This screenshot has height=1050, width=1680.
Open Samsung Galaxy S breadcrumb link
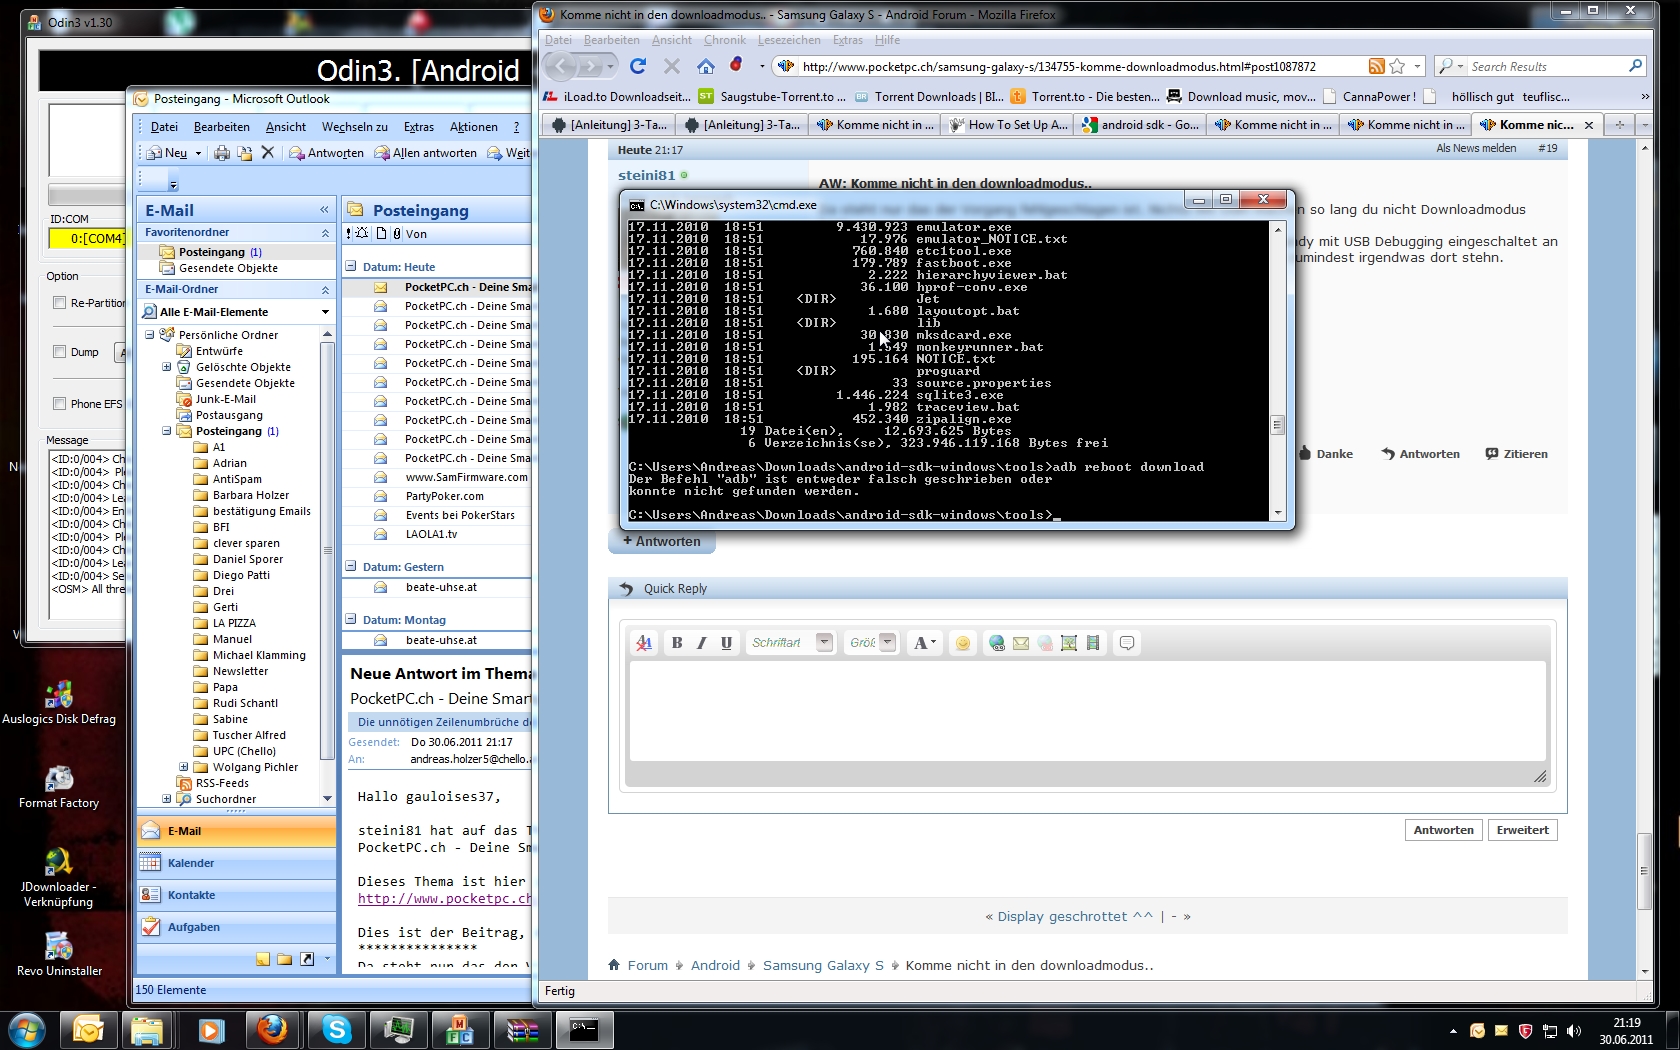coord(823,966)
